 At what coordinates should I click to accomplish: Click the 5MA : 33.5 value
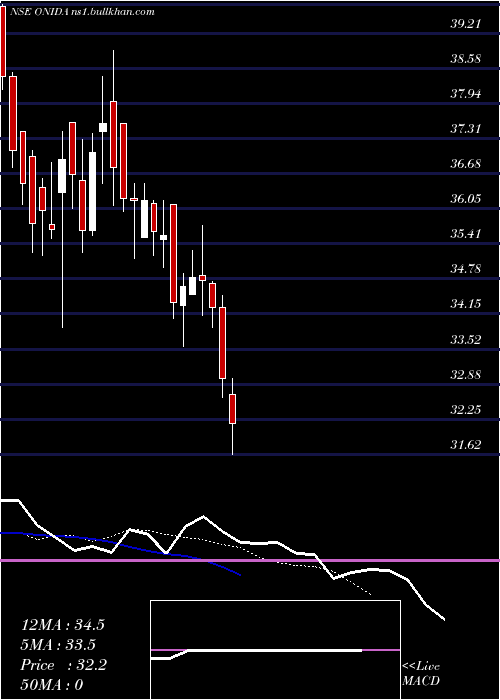(58, 645)
